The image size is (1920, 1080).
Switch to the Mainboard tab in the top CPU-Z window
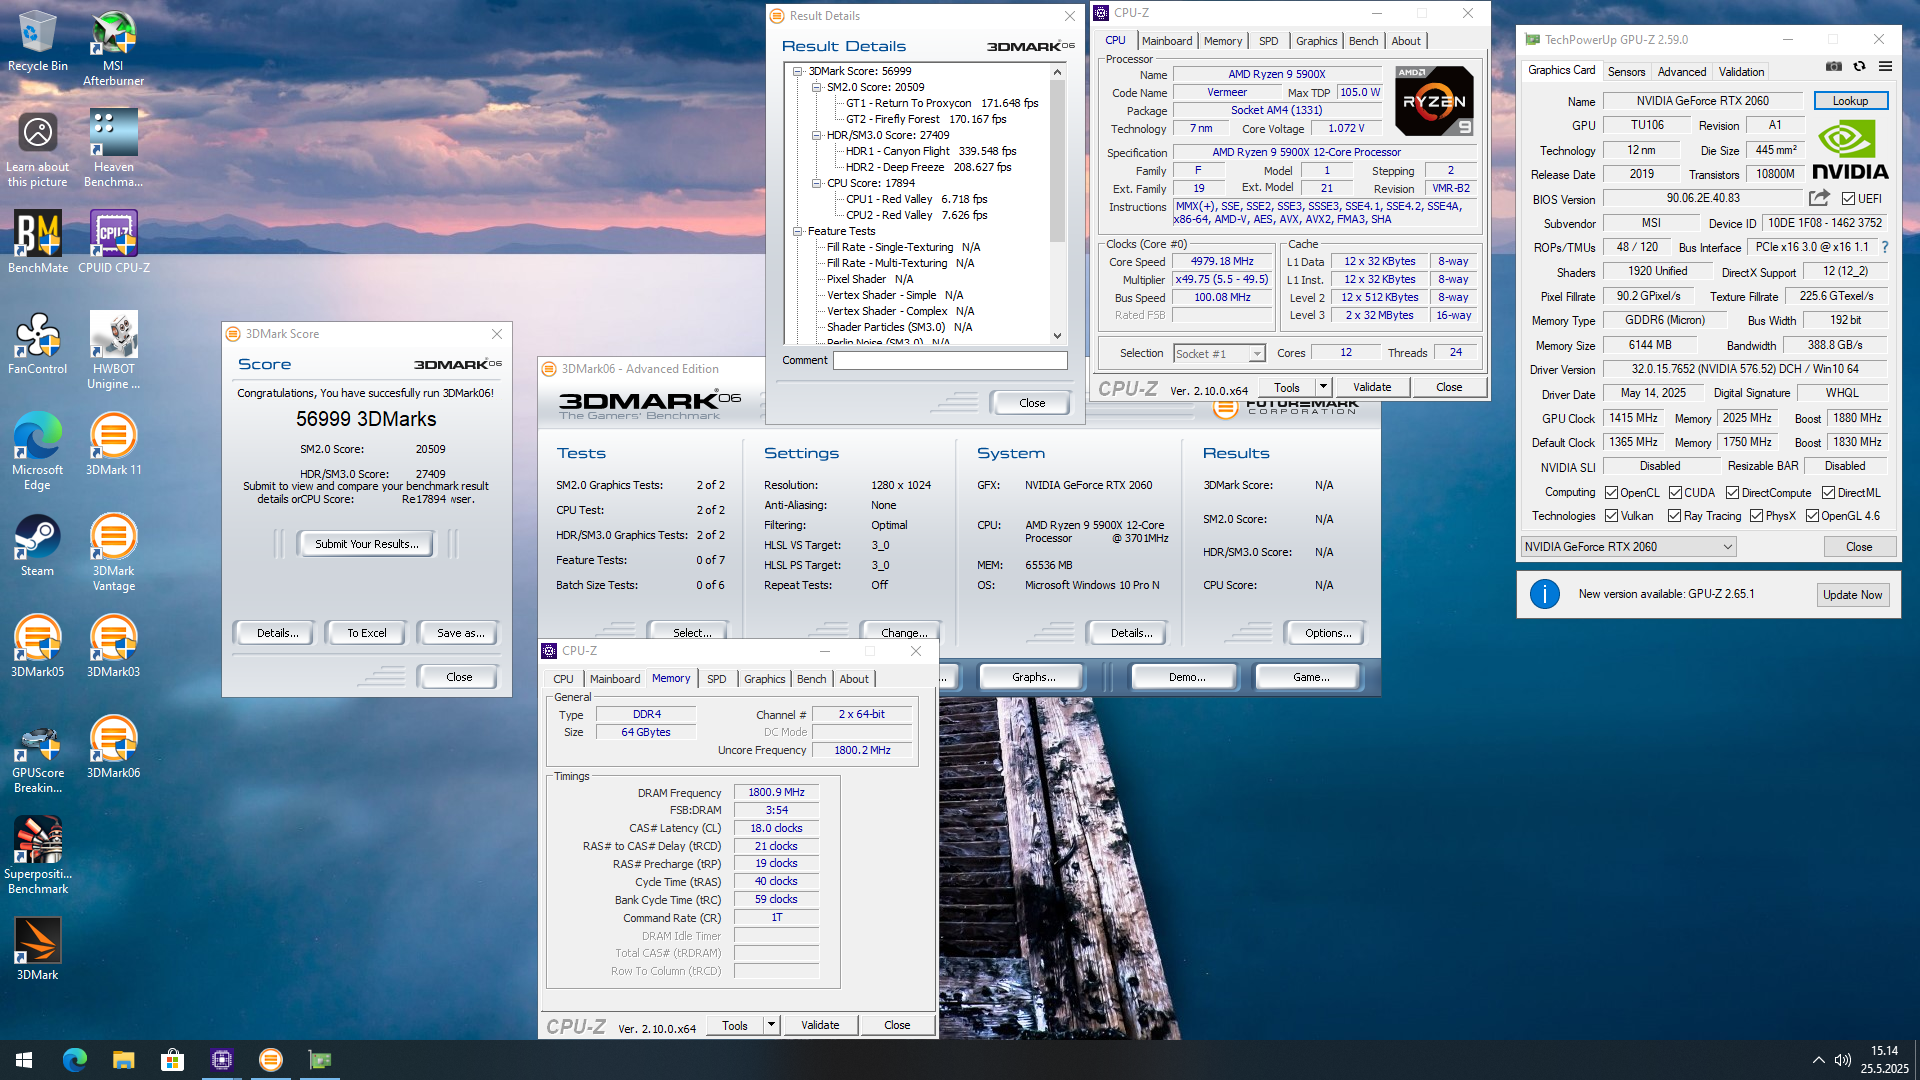point(1167,41)
